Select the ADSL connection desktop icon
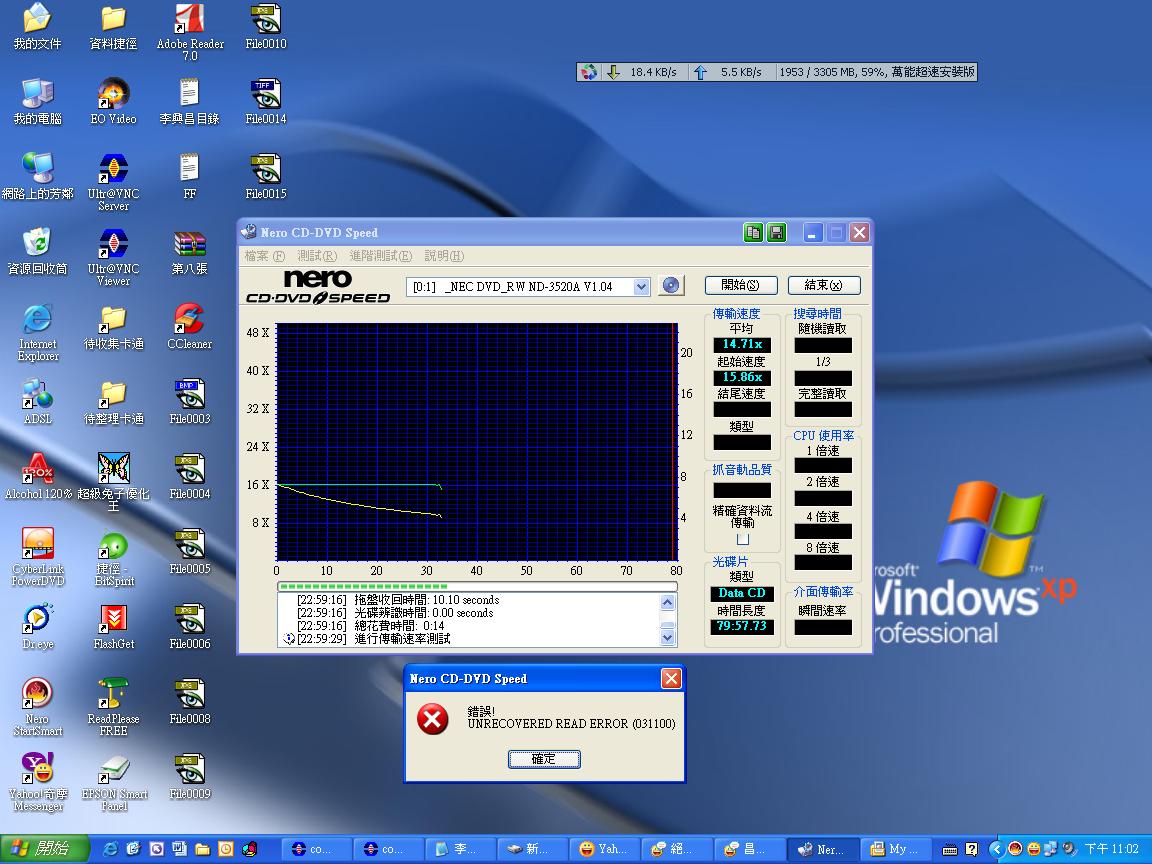Image resolution: width=1152 pixels, height=864 pixels. (x=37, y=402)
